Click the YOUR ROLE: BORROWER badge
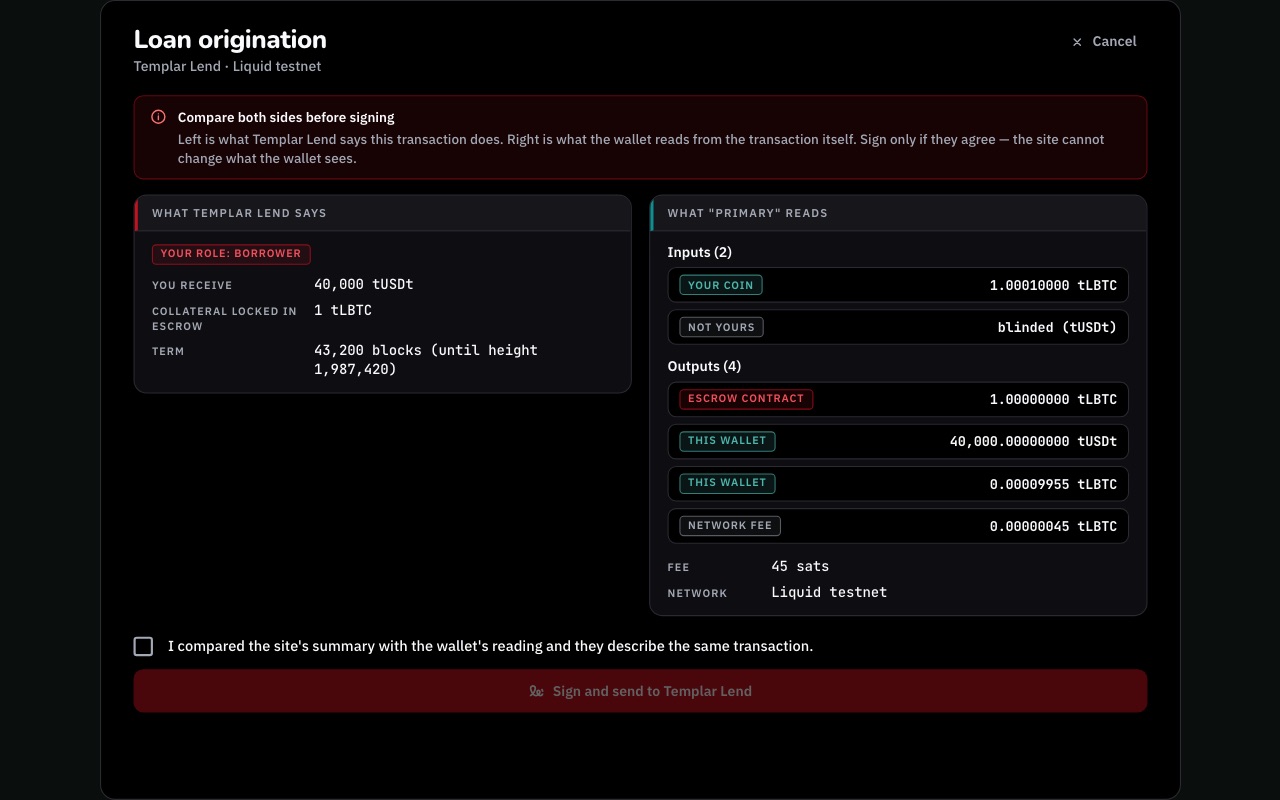The width and height of the screenshot is (1280, 800). (231, 254)
